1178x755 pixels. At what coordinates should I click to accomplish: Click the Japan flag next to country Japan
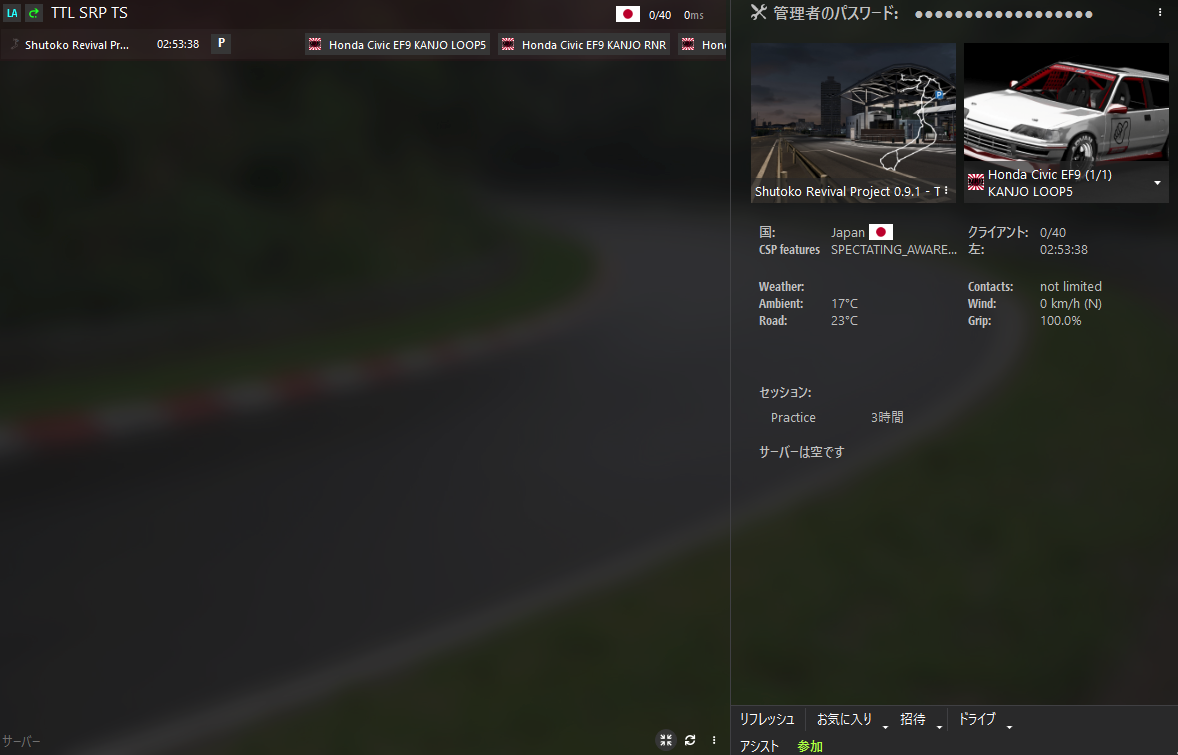click(x=880, y=232)
